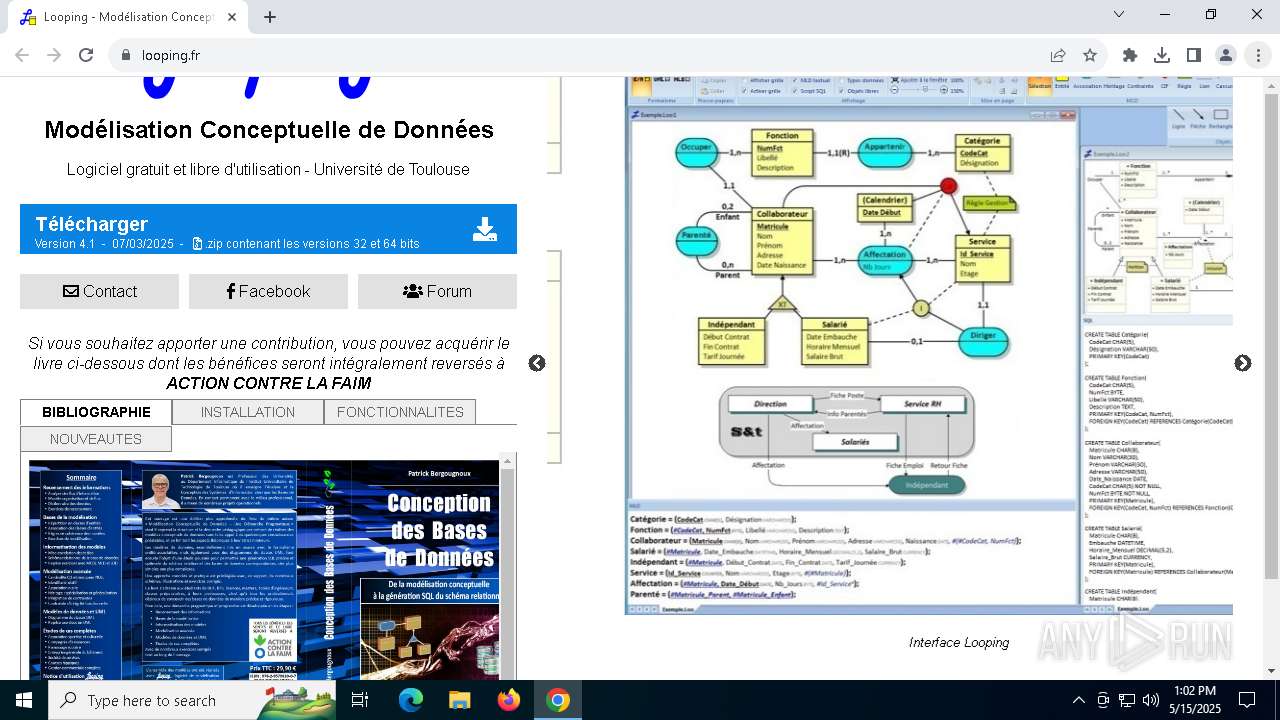The height and width of the screenshot is (720, 1280).
Task: Click the Interface Looping screenshot image
Action: (929, 346)
